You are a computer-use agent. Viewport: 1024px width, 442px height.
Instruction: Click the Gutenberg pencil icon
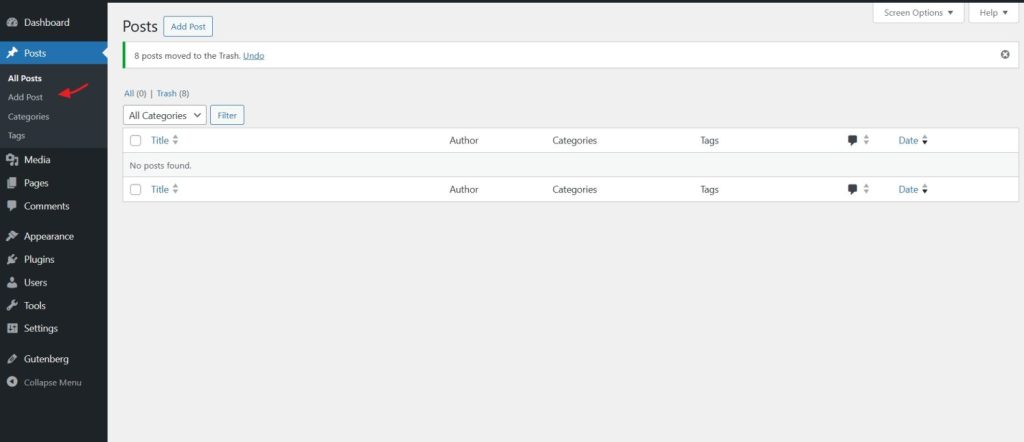[12, 359]
